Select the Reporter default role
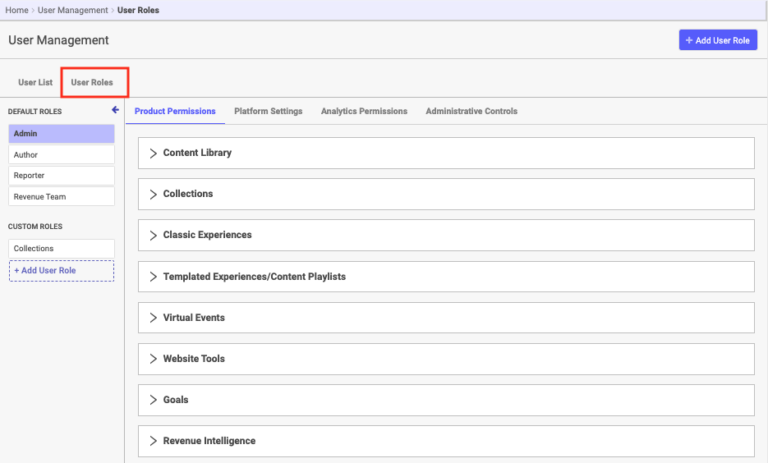 pyautogui.click(x=61, y=175)
